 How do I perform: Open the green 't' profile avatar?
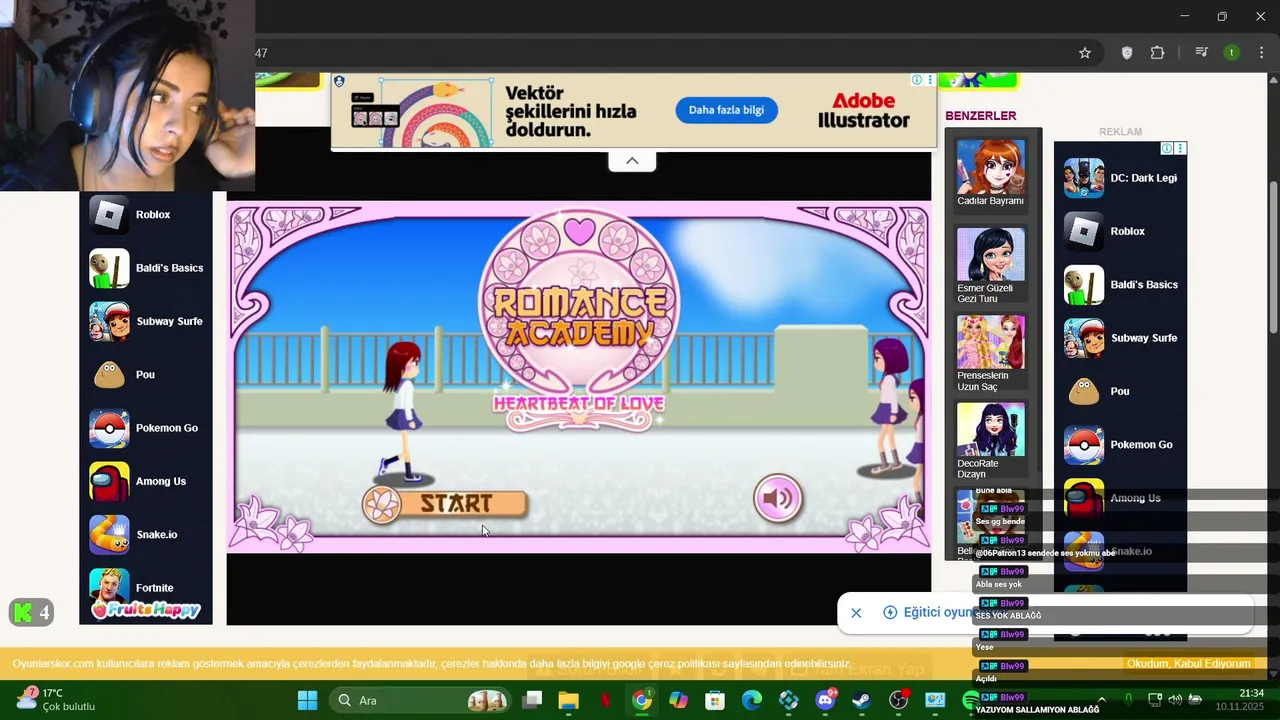tap(1232, 53)
